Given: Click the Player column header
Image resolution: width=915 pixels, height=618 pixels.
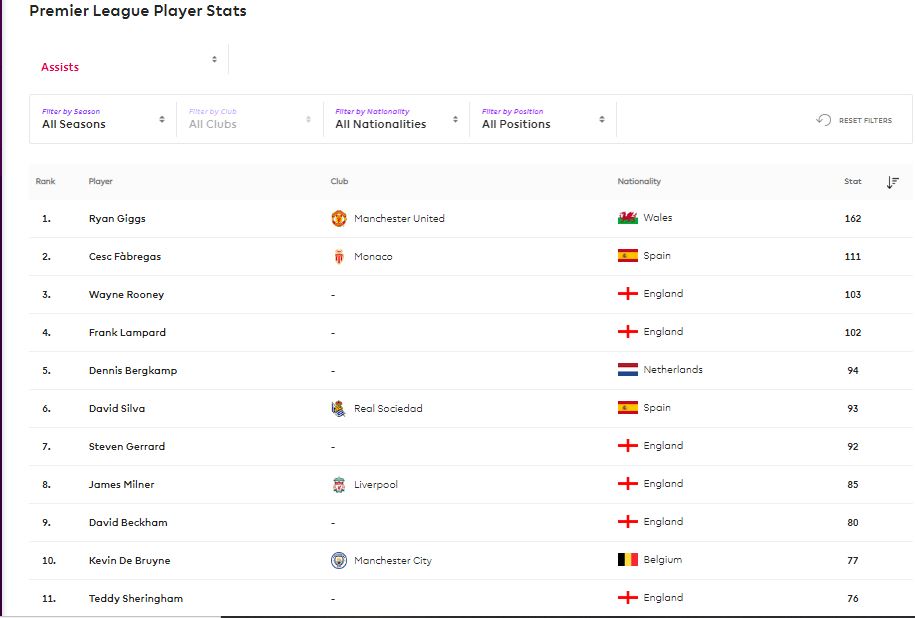Looking at the screenshot, I should 100,181.
